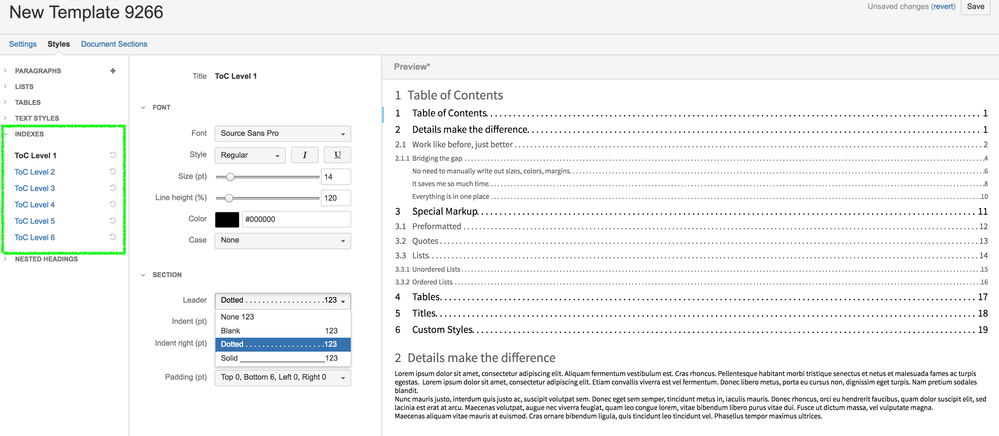Select ToC Level 2 style

[x=35, y=172]
